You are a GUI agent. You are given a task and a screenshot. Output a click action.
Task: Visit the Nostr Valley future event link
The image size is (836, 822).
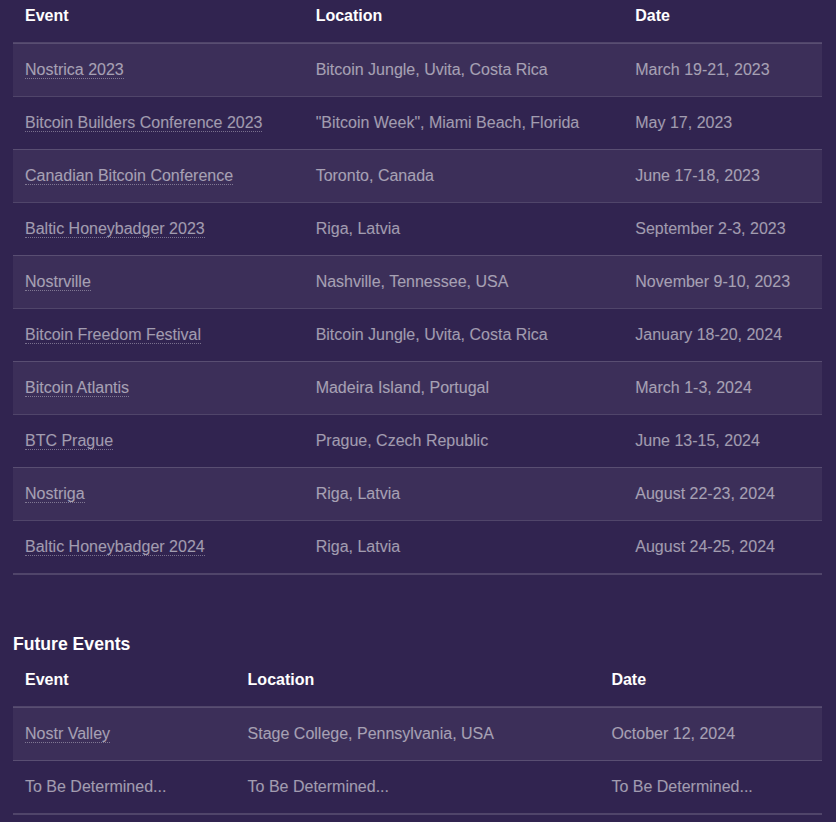pos(67,734)
